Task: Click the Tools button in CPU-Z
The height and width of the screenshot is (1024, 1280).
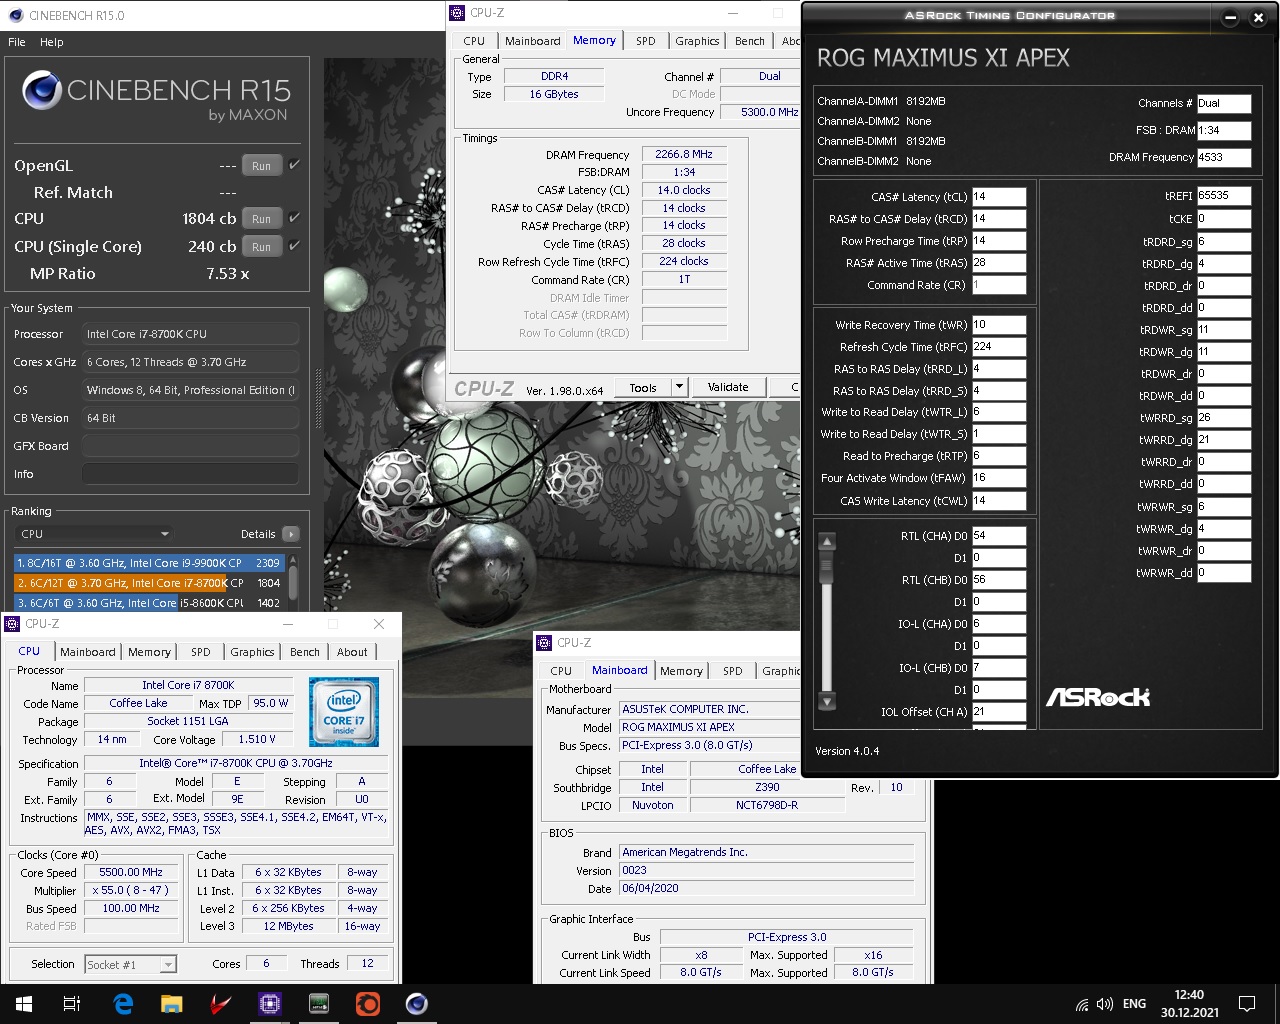Action: [643, 387]
